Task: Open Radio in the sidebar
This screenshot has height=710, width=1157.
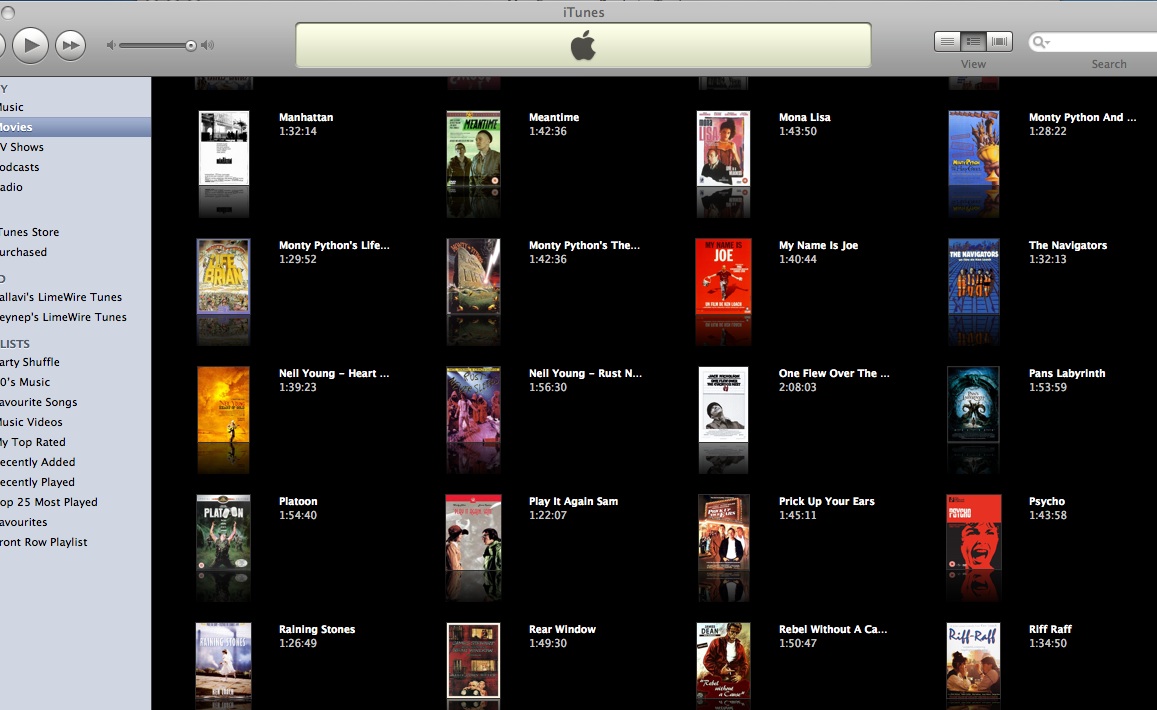Action: click(x=75, y=187)
